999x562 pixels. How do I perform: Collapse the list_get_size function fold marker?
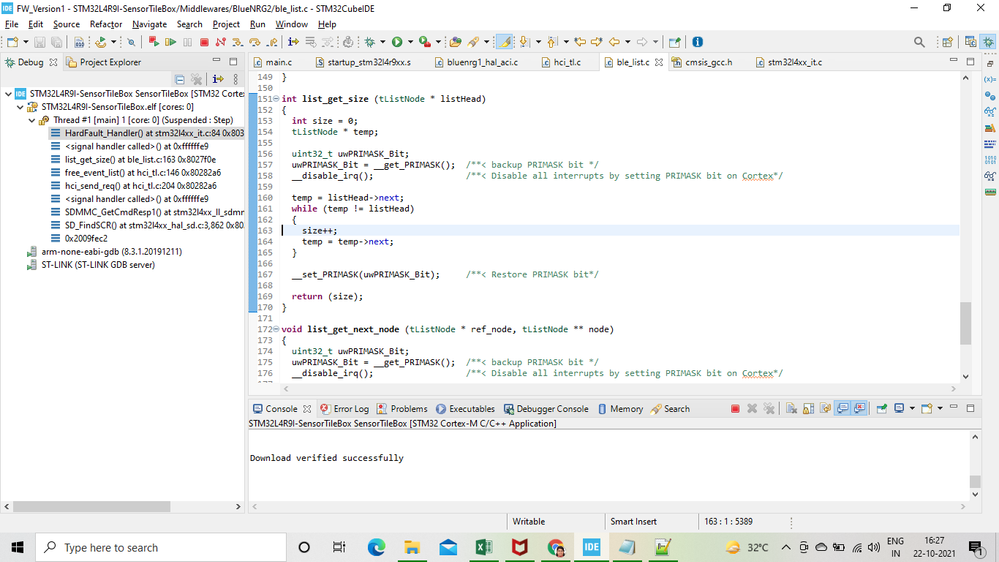(x=276, y=99)
